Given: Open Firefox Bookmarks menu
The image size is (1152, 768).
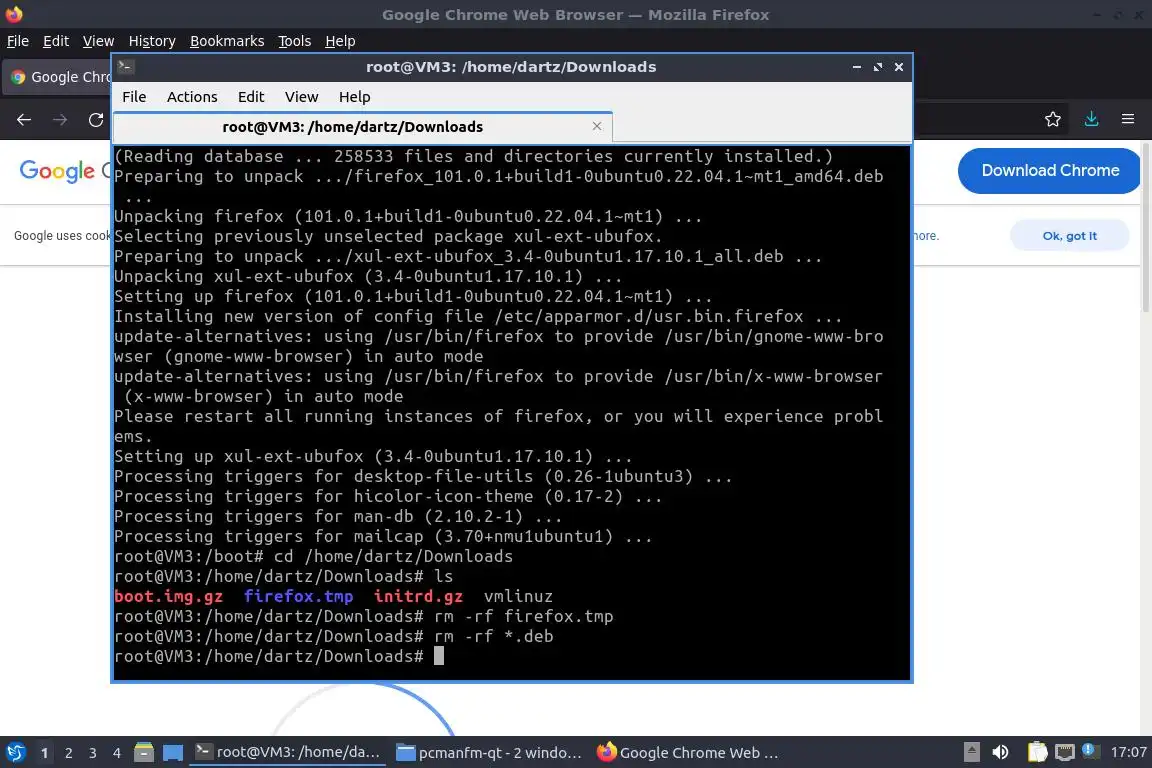Looking at the screenshot, I should point(227,41).
